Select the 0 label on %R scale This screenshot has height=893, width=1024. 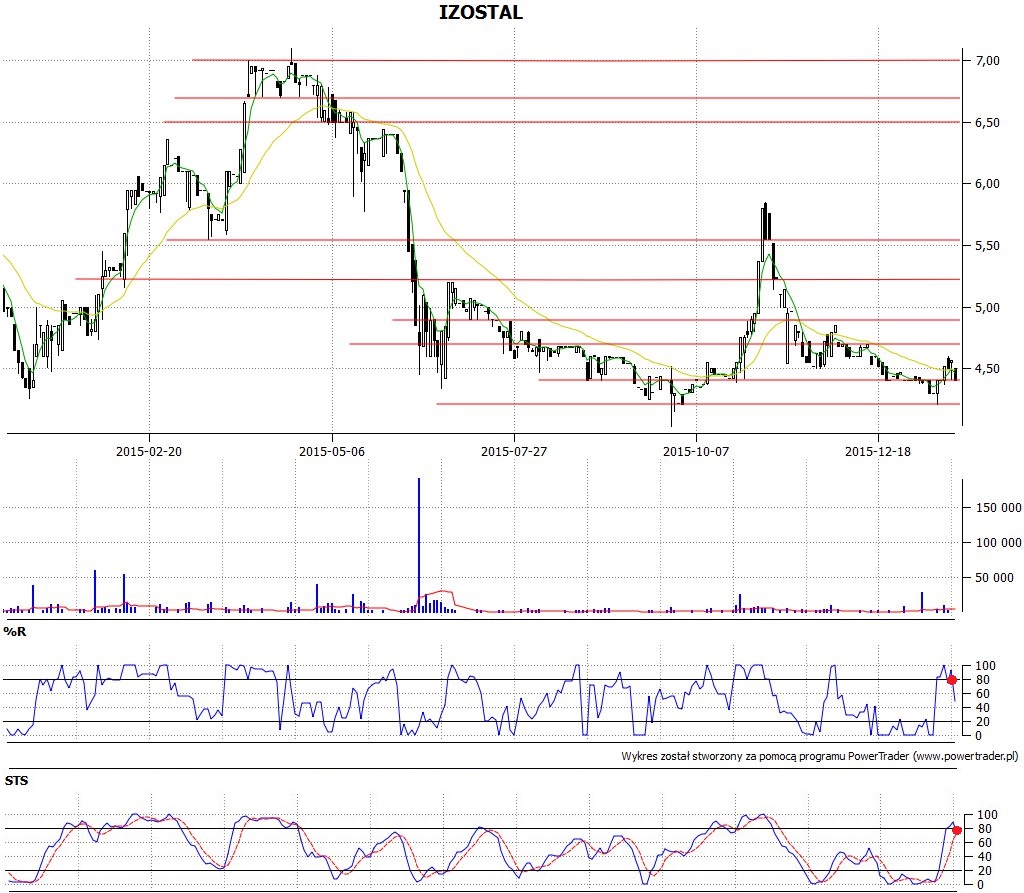coord(978,736)
